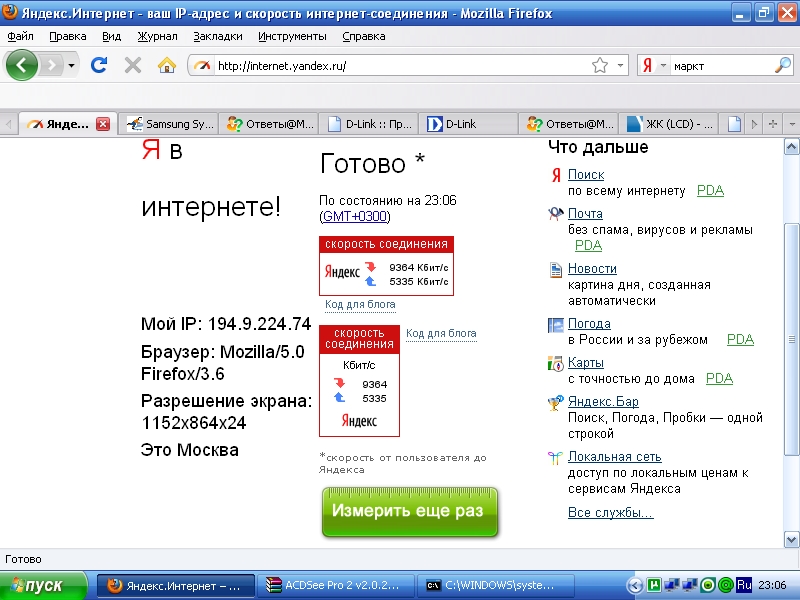Click the speedometer site icon in address bar
The image size is (800, 600).
pos(202,66)
